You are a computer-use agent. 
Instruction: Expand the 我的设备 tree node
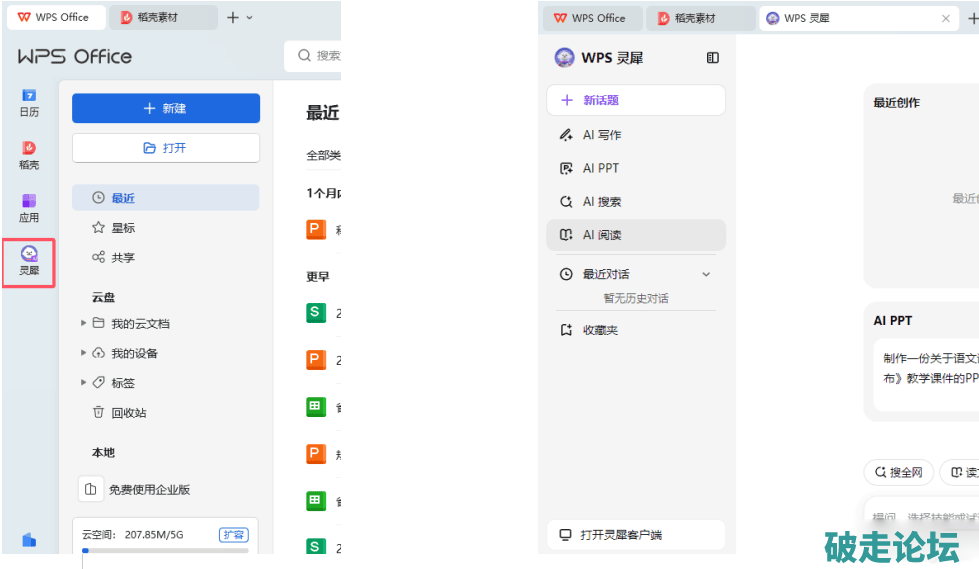tap(83, 353)
